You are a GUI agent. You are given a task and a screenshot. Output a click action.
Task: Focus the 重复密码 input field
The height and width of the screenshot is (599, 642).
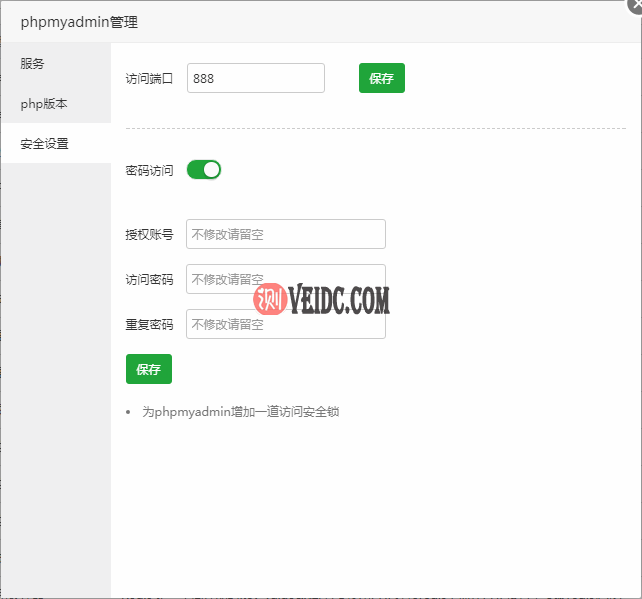[286, 324]
